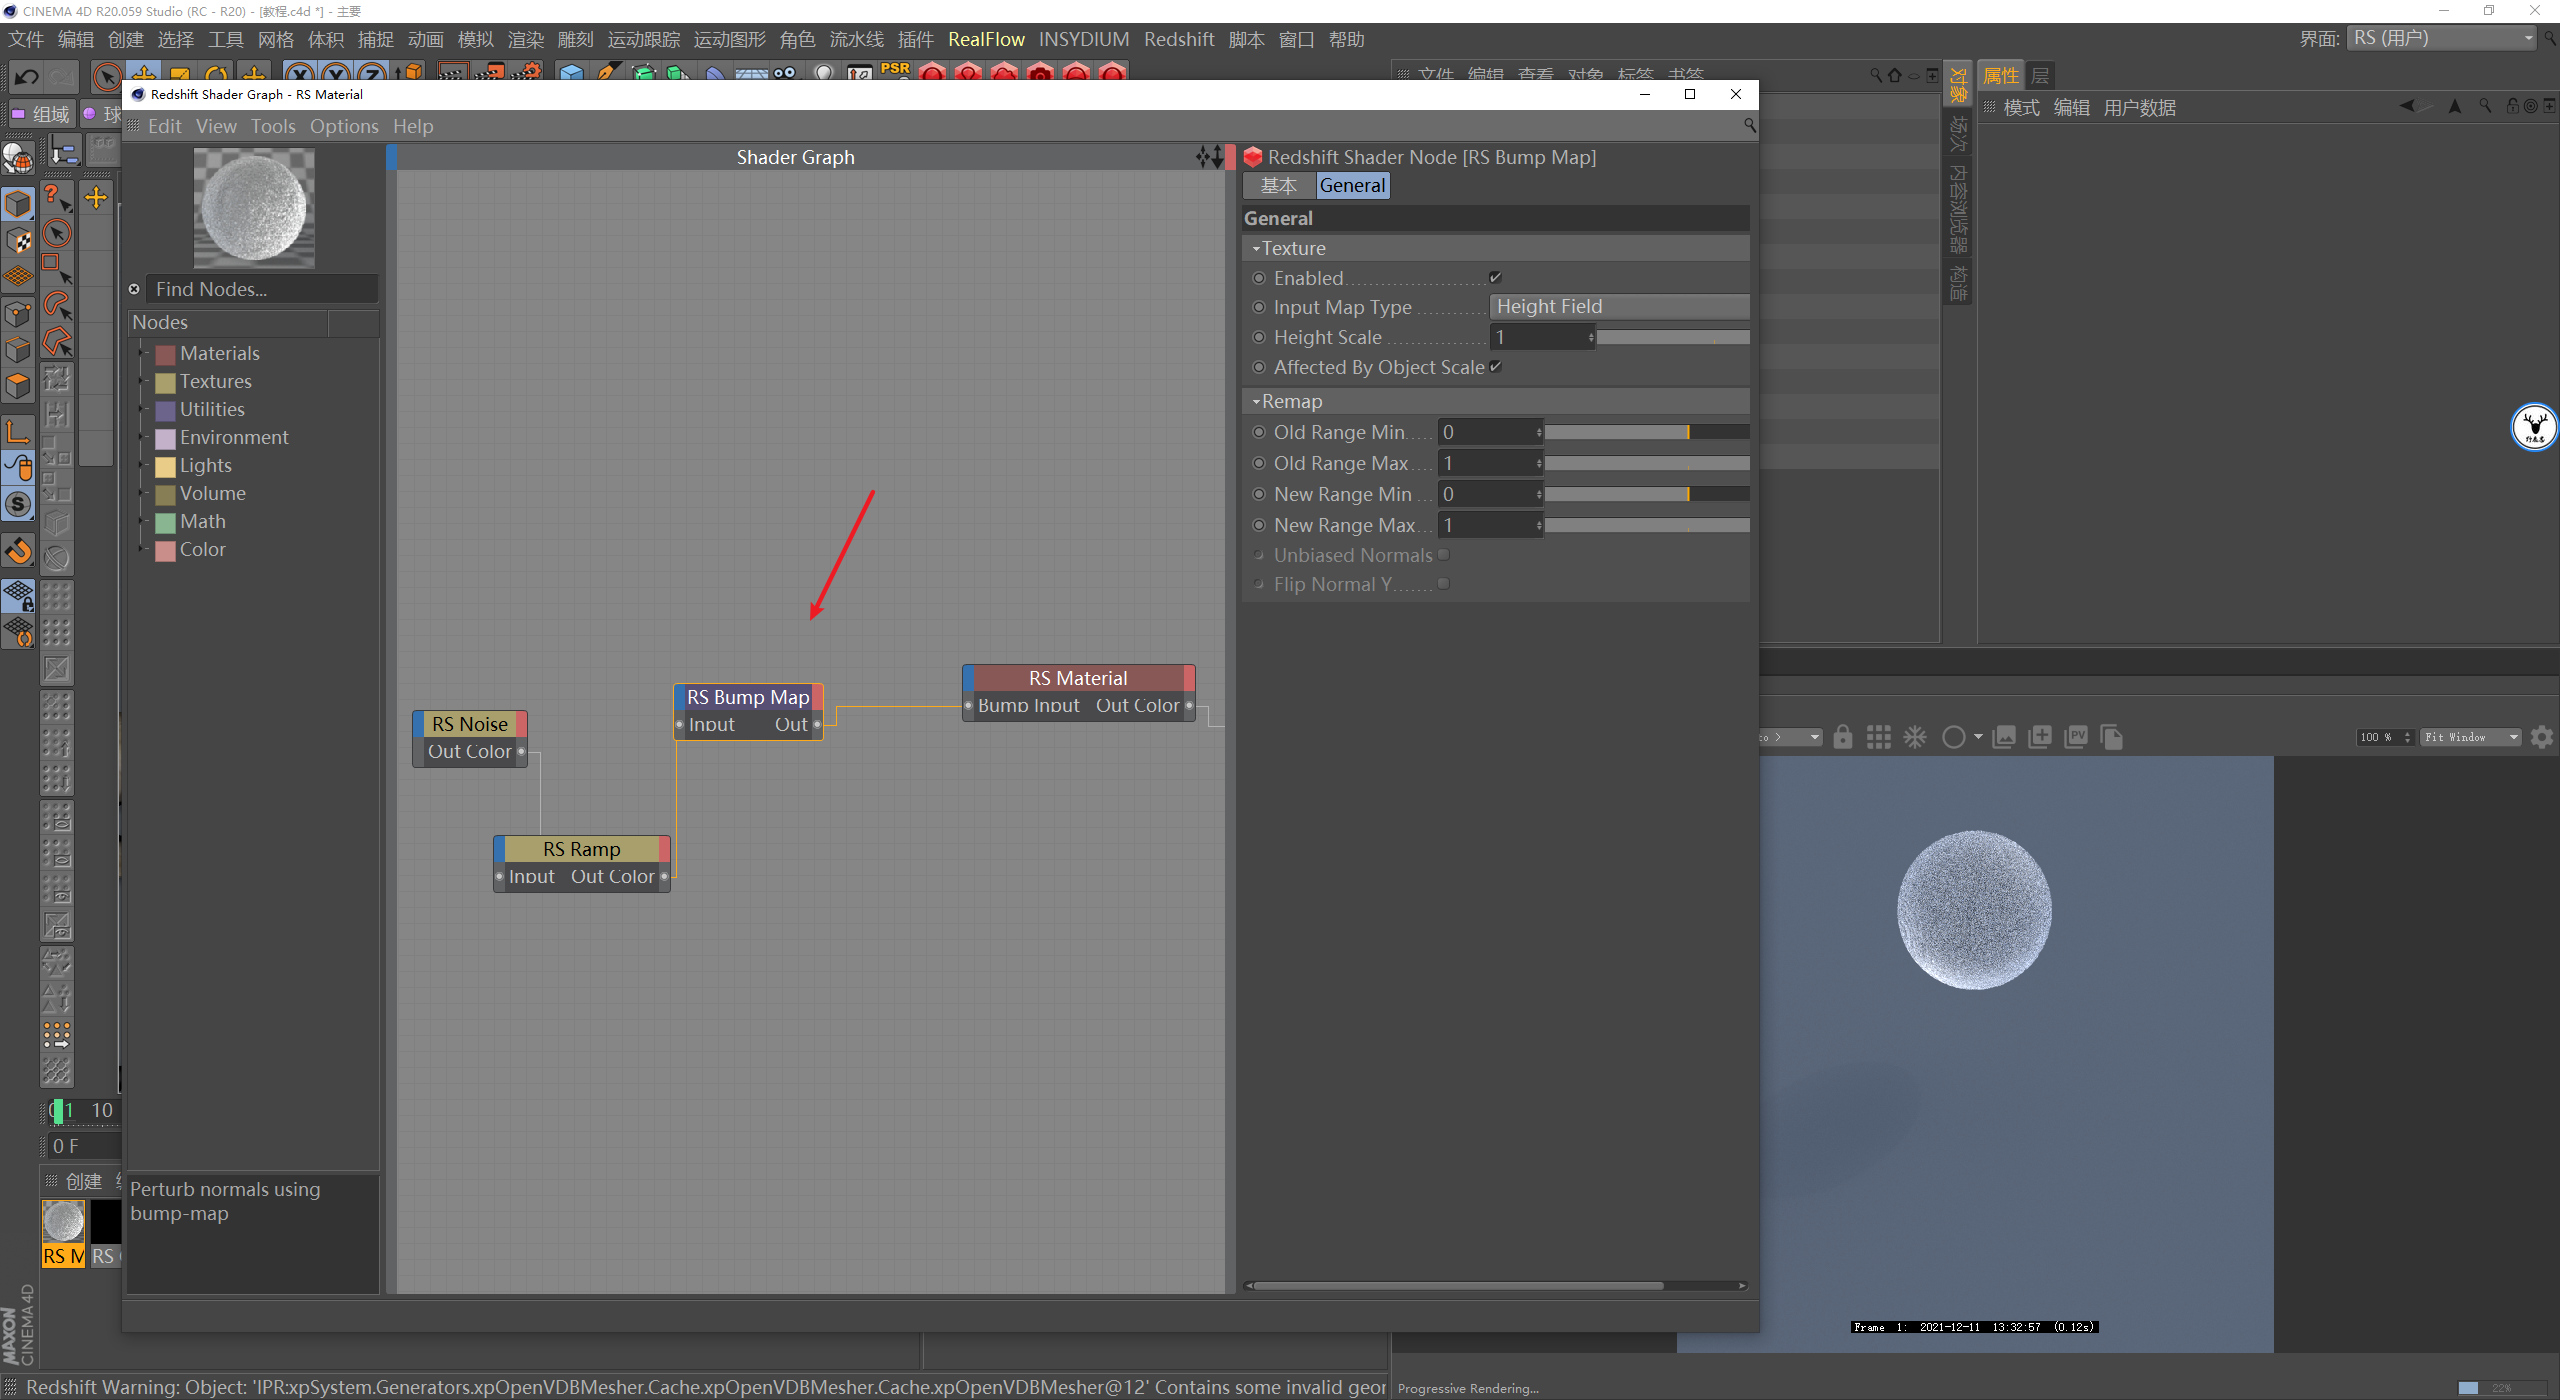This screenshot has height=1400, width=2560.
Task: Click the Find Nodes search field
Action: pyautogui.click(x=262, y=289)
